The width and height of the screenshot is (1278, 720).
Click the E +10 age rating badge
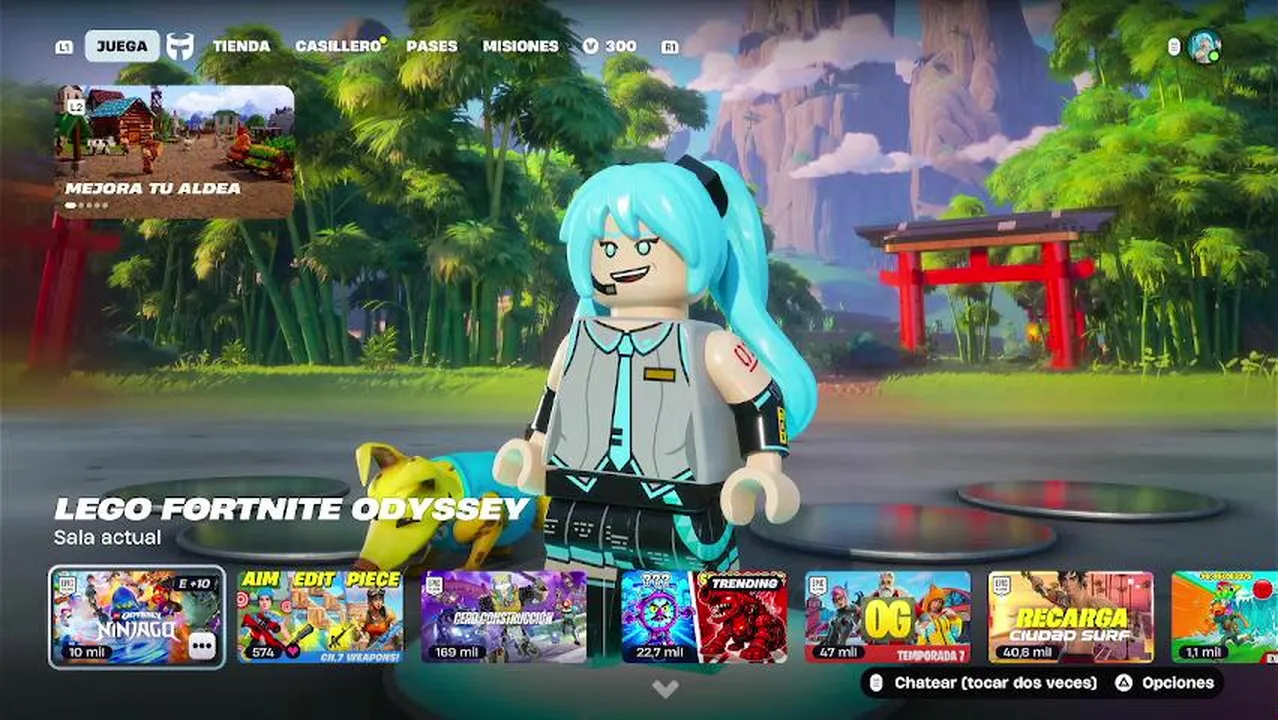tap(193, 583)
